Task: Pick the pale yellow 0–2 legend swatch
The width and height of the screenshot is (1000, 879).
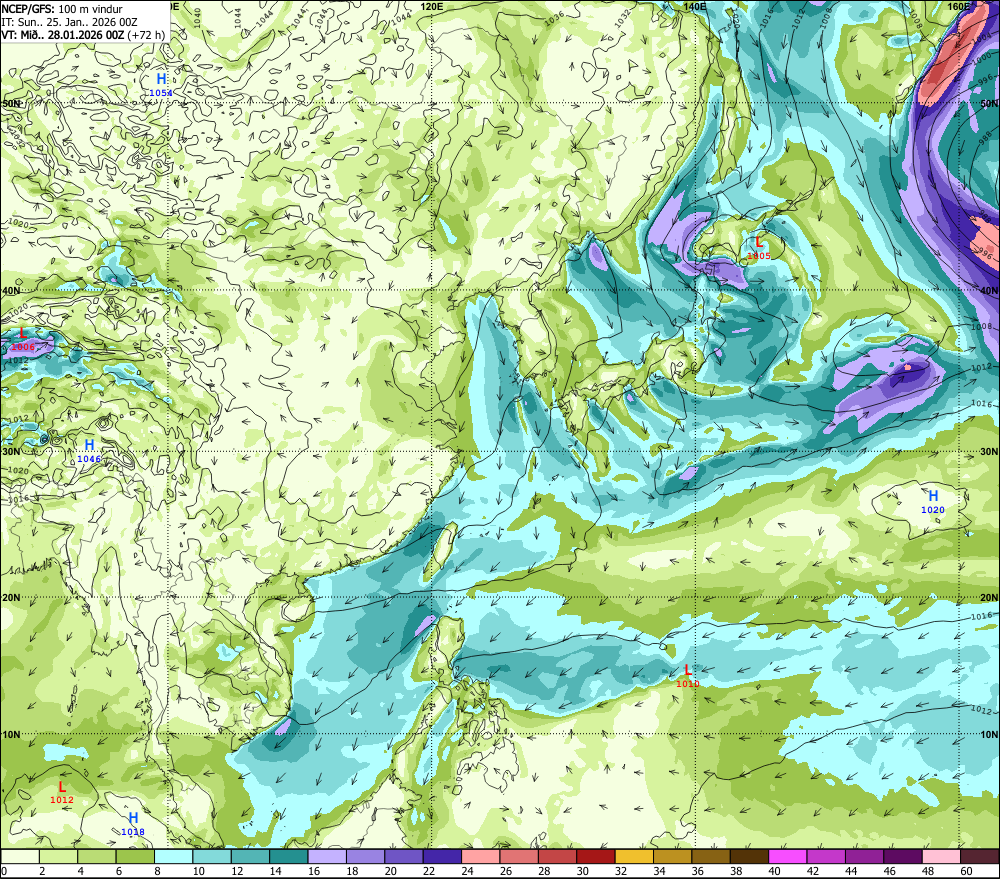Action: (20, 856)
